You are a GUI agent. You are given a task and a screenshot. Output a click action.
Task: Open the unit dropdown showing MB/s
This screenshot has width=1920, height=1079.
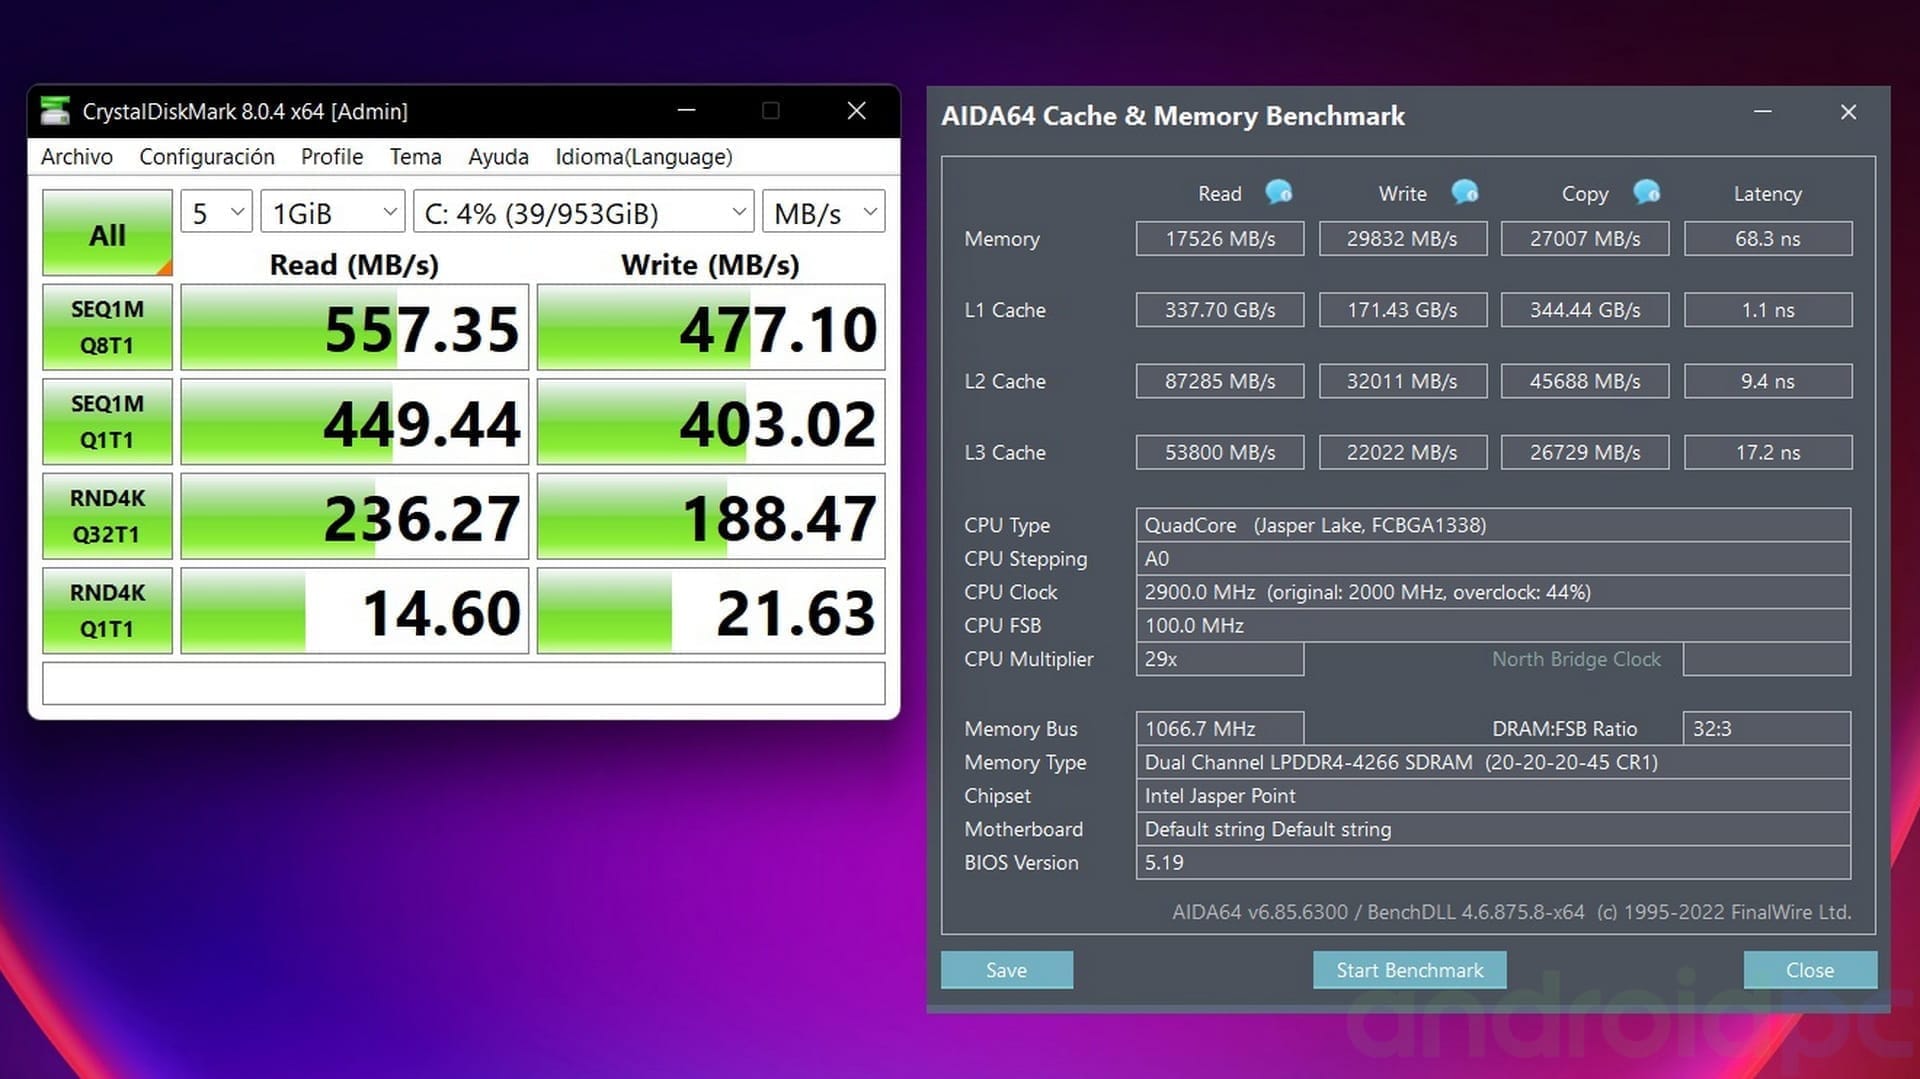824,212
